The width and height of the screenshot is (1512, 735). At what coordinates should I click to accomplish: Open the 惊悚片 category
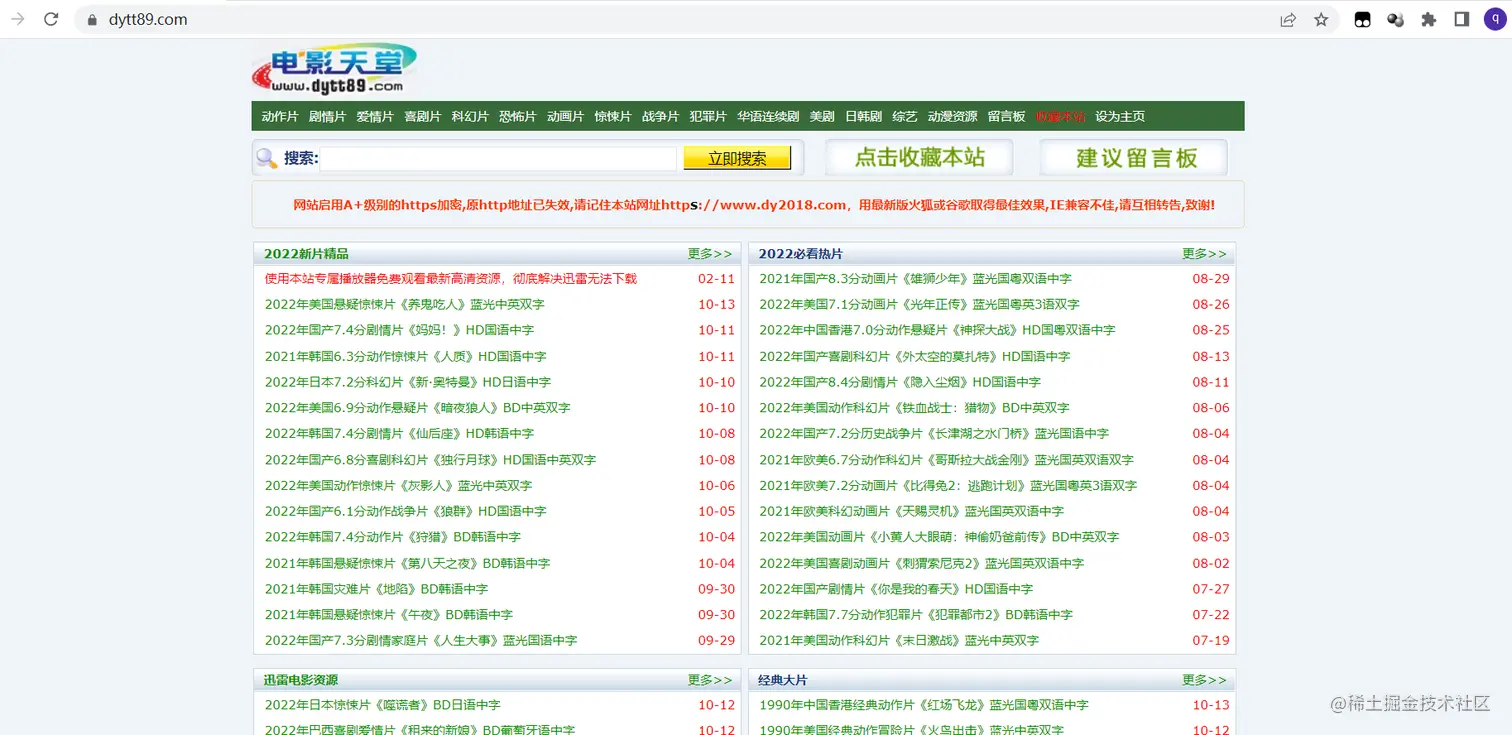pyautogui.click(x=613, y=116)
